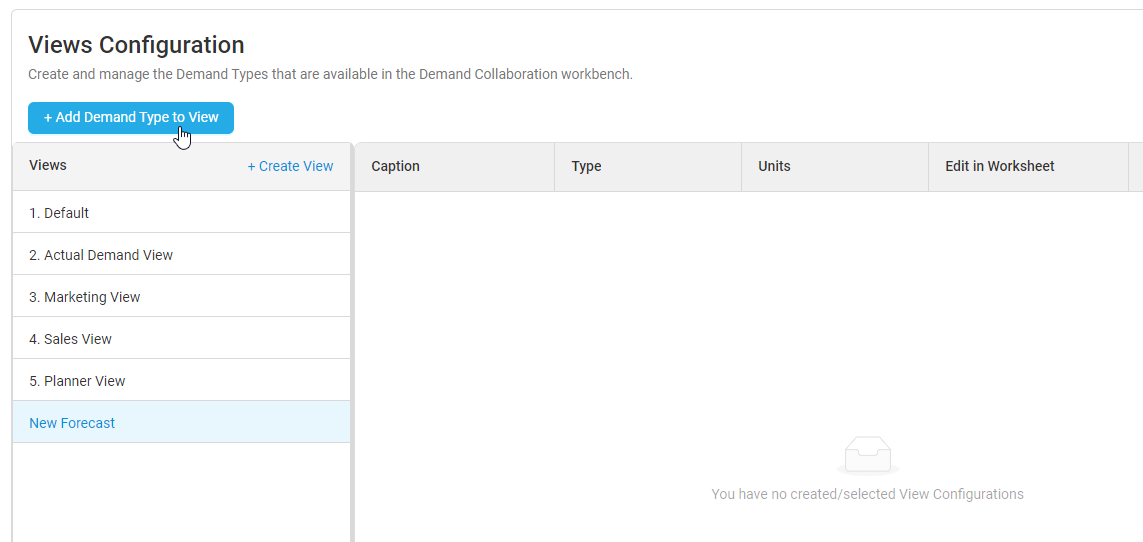The image size is (1143, 542).
Task: Click the Demand Collaboration workbench description text
Action: [x=330, y=74]
